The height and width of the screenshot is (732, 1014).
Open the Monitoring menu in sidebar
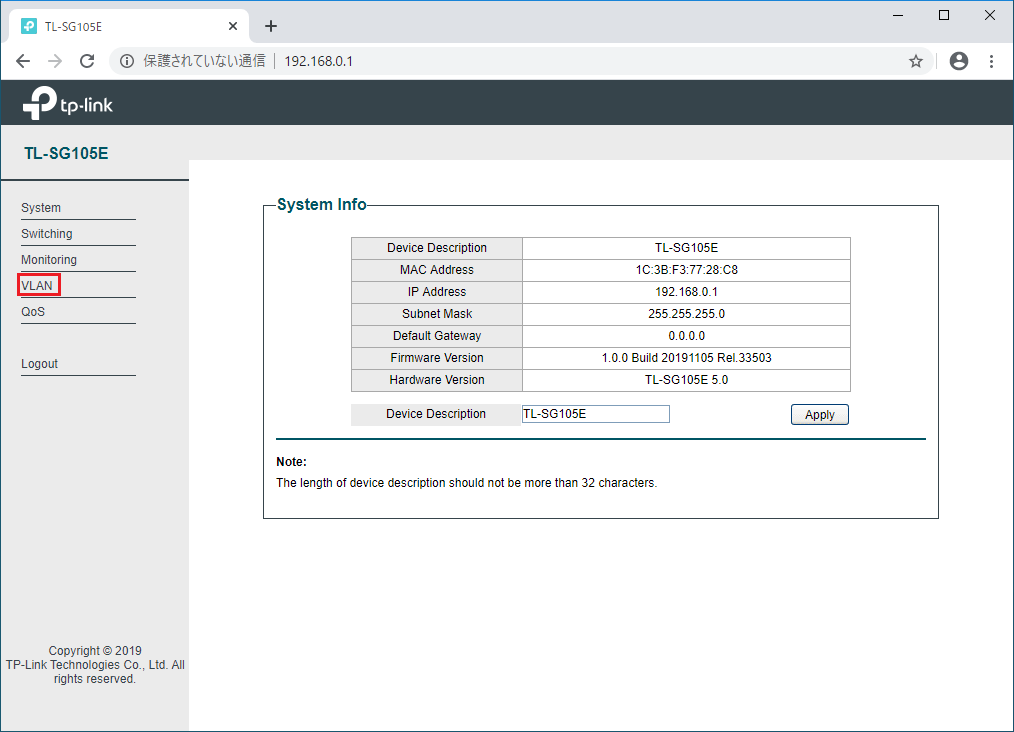point(49,259)
